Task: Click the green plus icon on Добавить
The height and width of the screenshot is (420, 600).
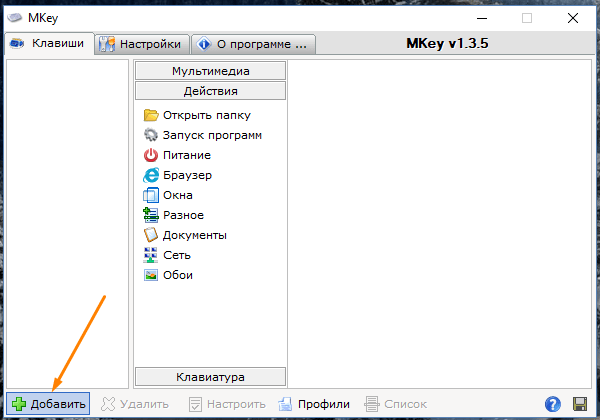Action: 19,404
